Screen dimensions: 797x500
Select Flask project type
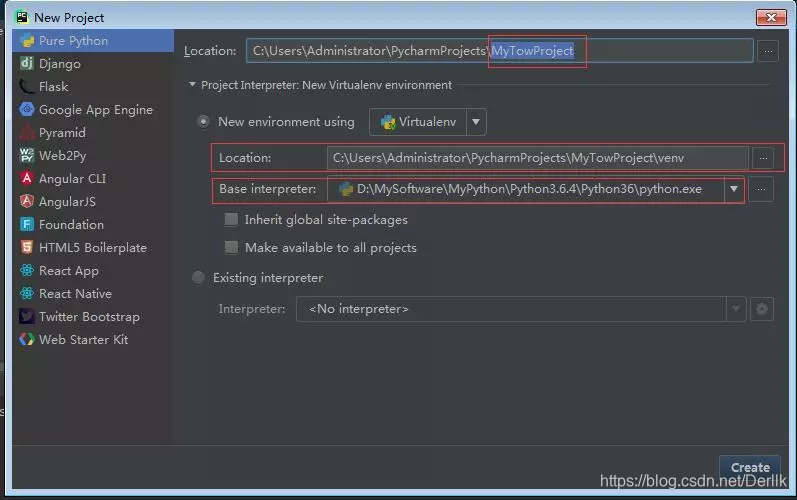pos(93,86)
